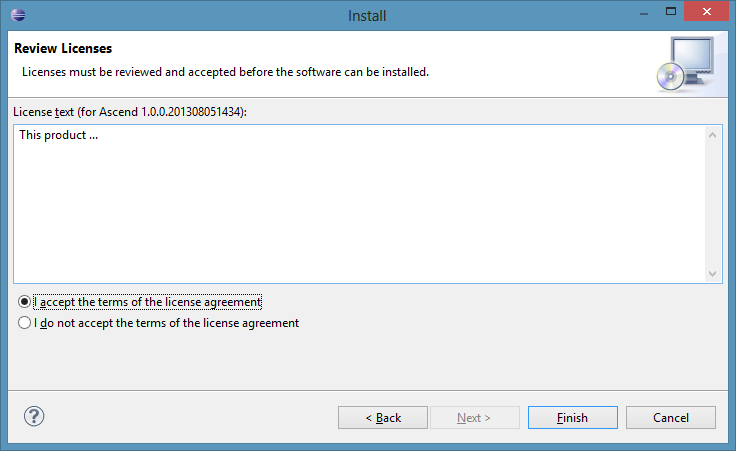Click the disabled 'Next >' button

click(473, 417)
